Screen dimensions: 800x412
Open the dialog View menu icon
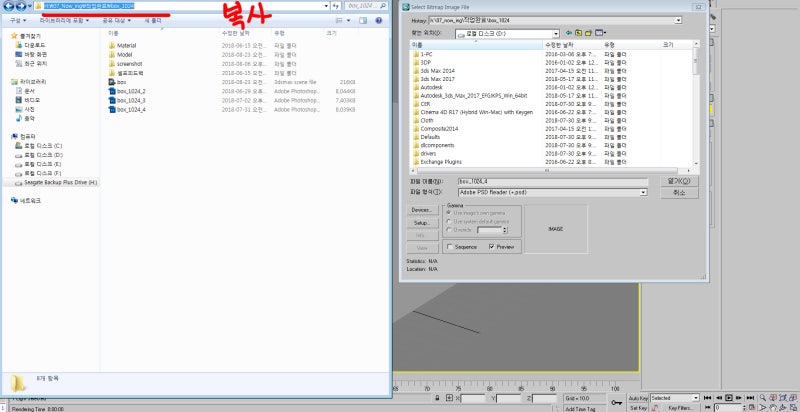599,33
